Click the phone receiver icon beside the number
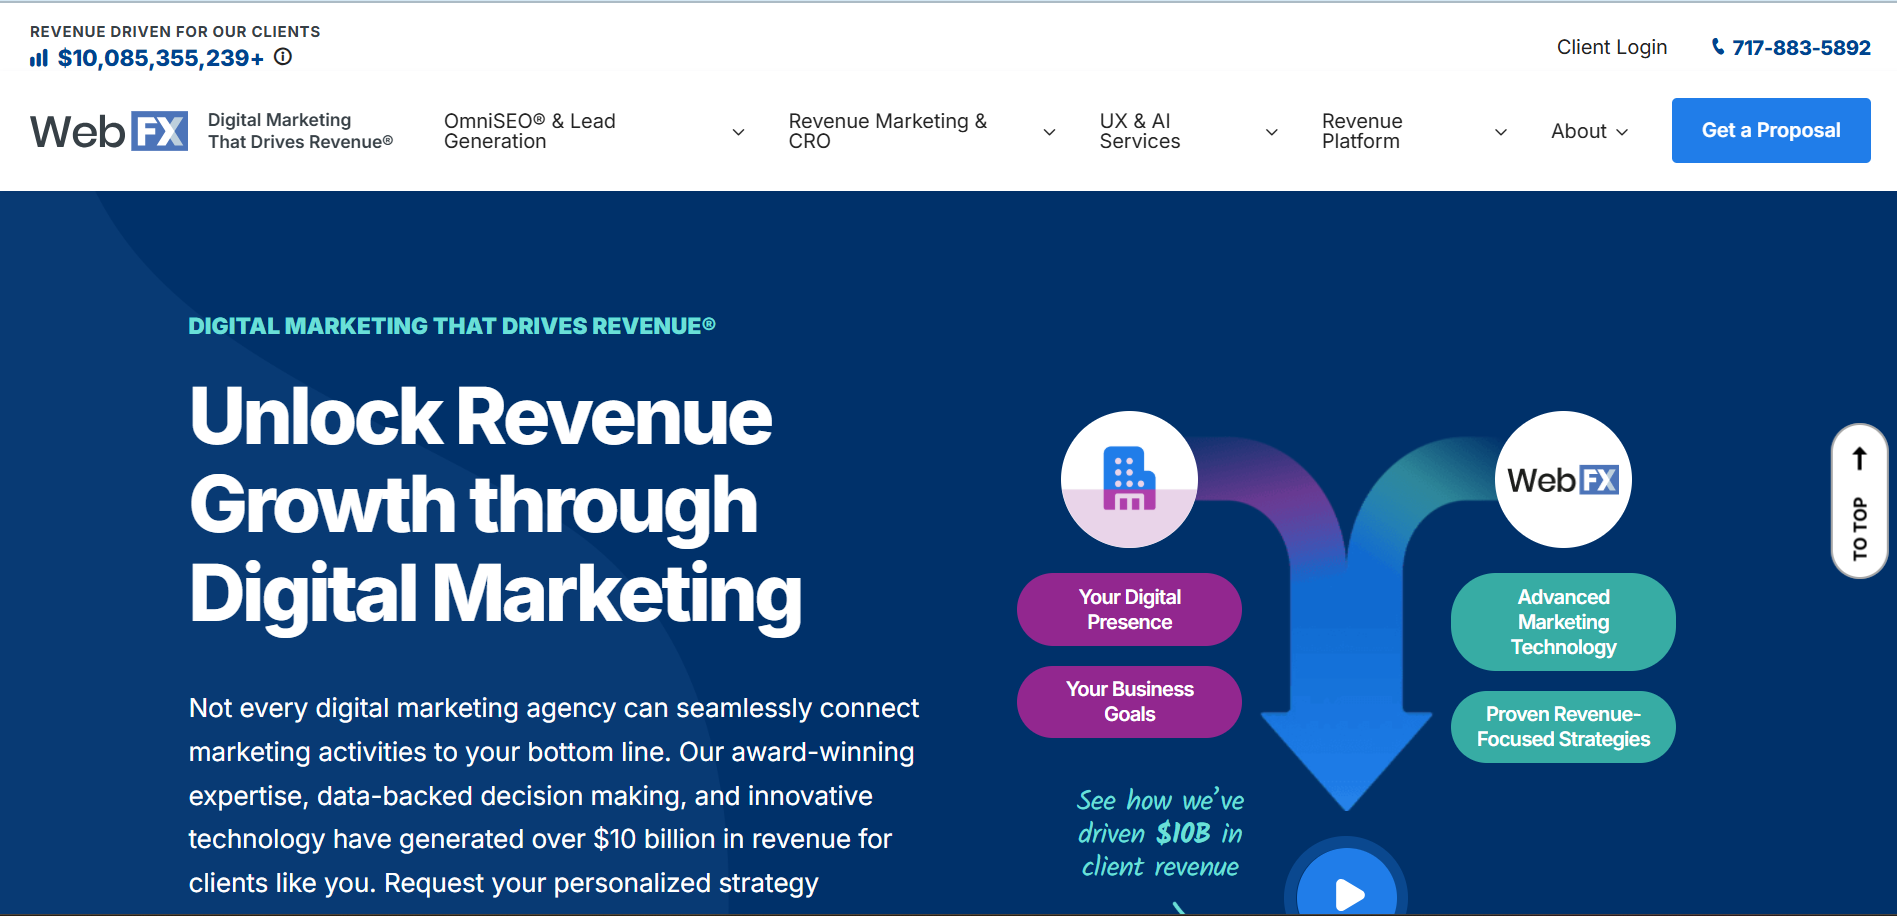 pyautogui.click(x=1717, y=46)
